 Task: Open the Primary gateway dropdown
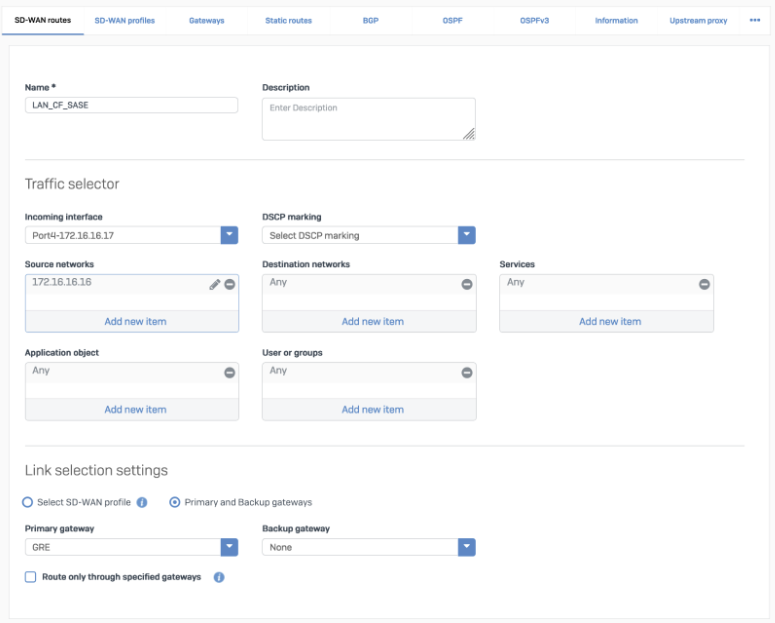[229, 547]
